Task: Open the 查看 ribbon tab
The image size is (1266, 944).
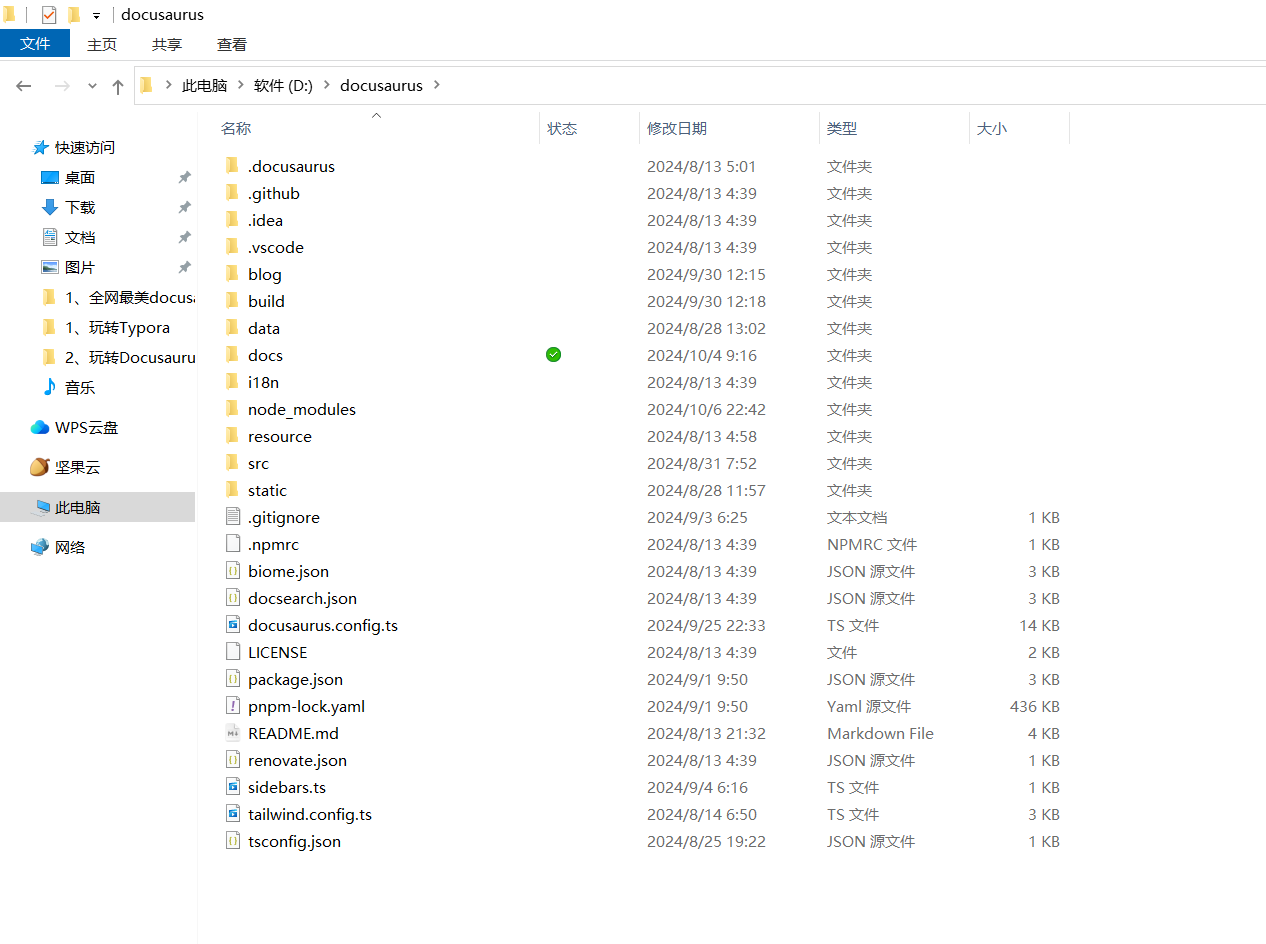Action: (232, 44)
